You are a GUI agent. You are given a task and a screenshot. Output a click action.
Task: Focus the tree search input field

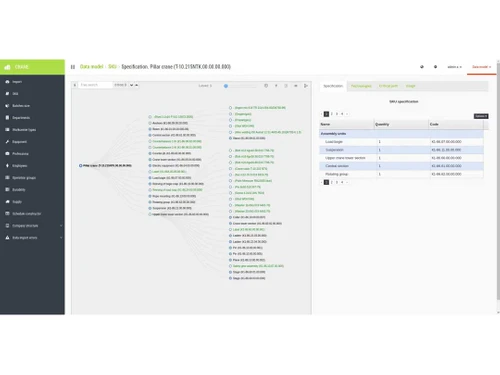point(96,85)
